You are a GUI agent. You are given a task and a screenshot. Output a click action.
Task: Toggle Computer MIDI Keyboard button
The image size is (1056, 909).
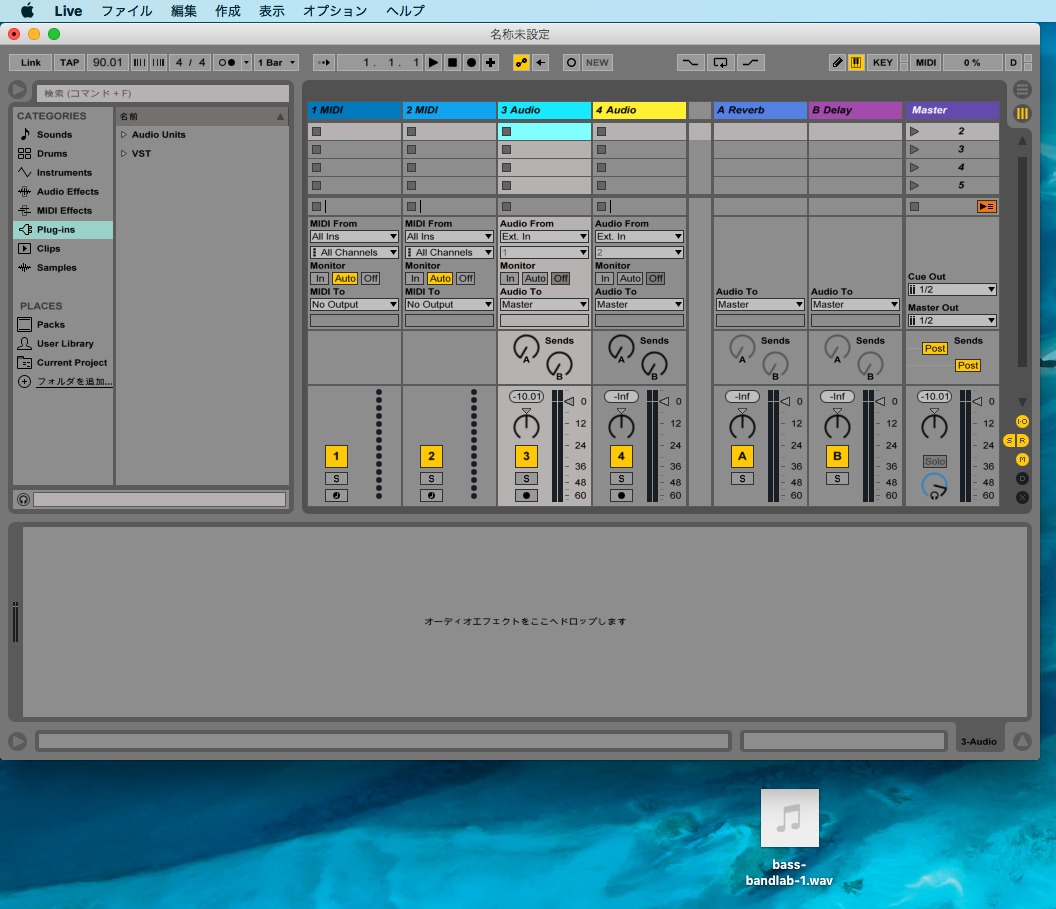(856, 63)
